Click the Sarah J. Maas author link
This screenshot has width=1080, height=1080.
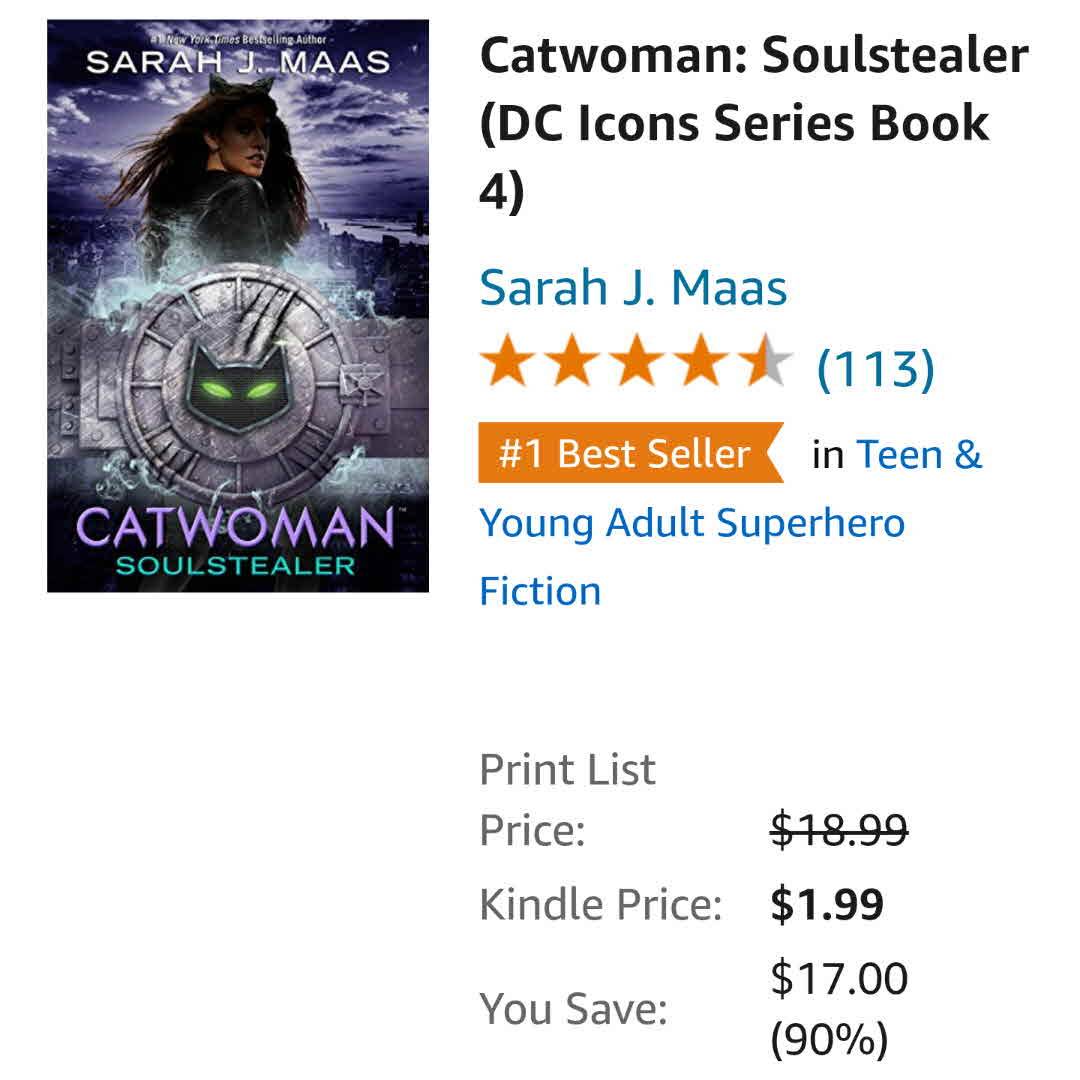[633, 288]
